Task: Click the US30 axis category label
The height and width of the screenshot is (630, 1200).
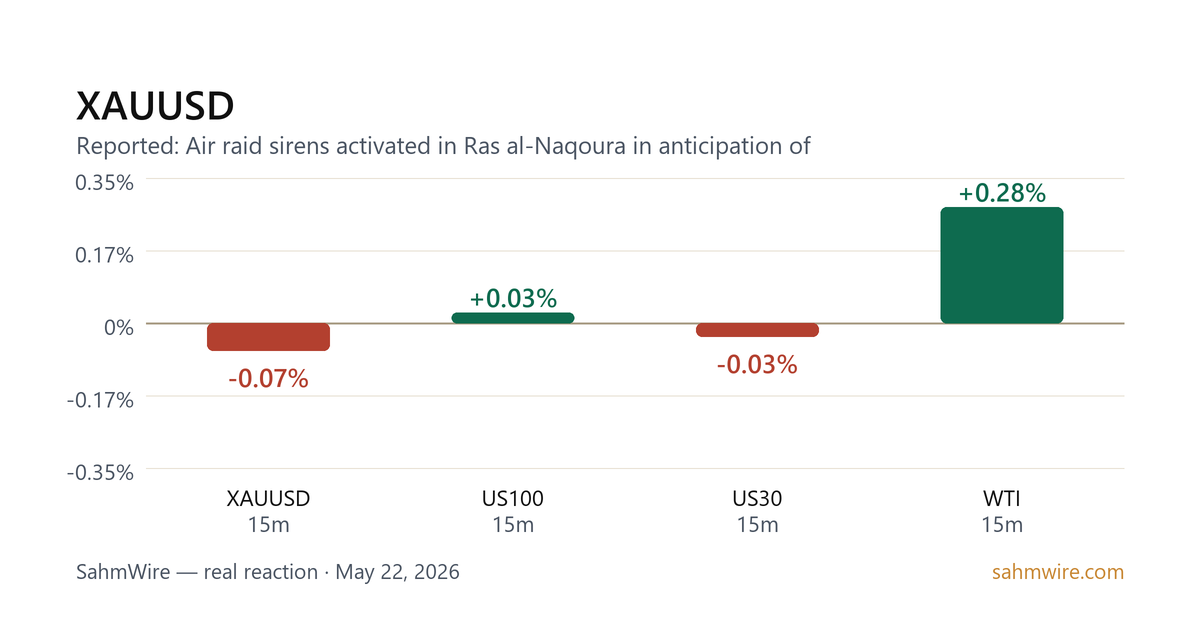Action: tap(757, 499)
